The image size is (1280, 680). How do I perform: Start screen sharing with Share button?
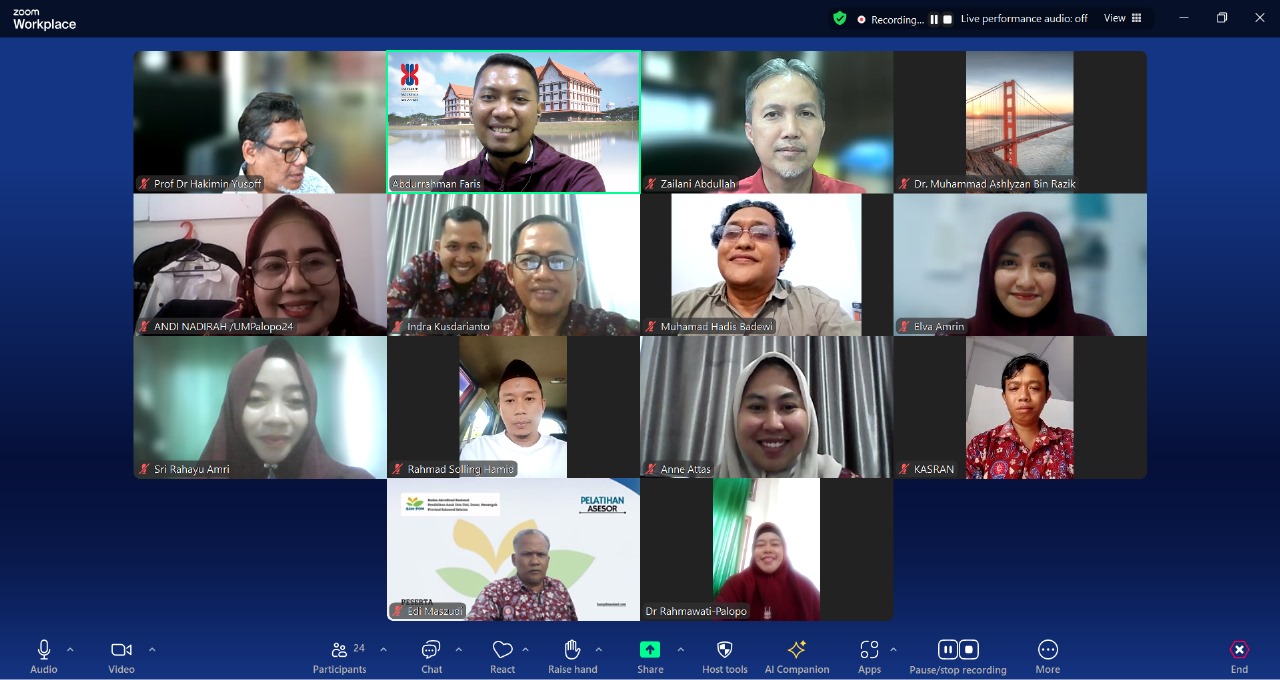click(650, 656)
